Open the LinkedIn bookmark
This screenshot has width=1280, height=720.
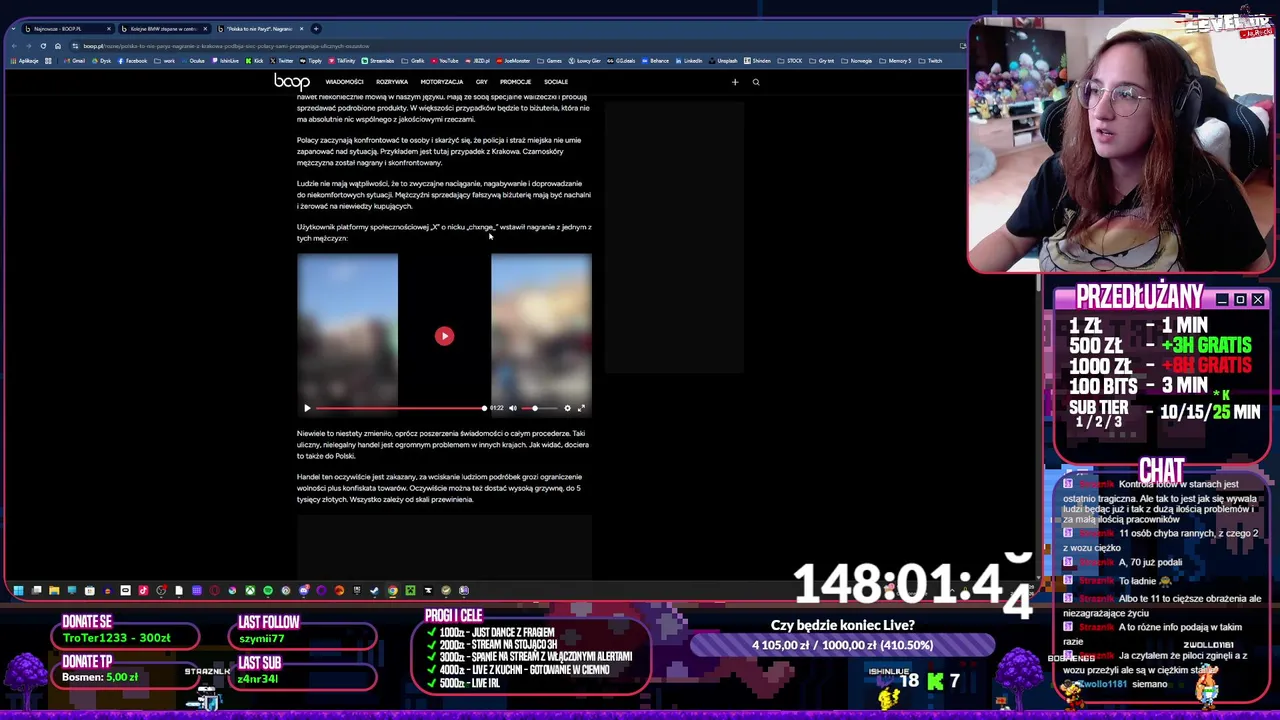pos(689,61)
